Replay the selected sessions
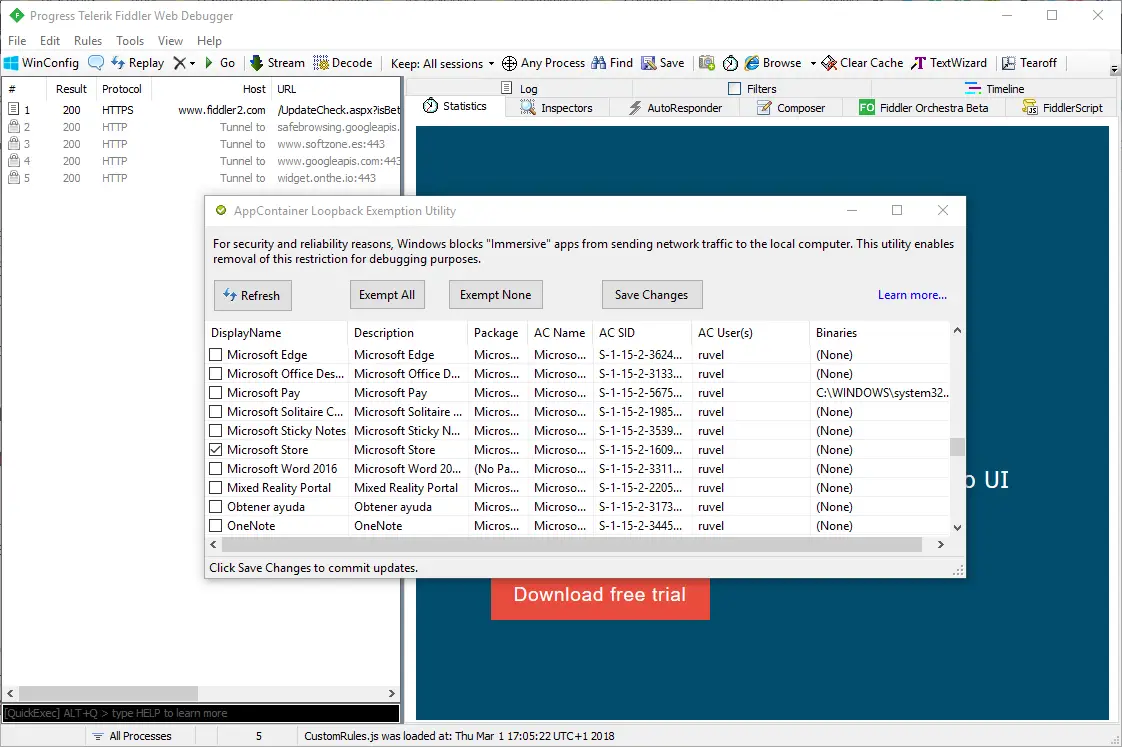 click(x=137, y=63)
